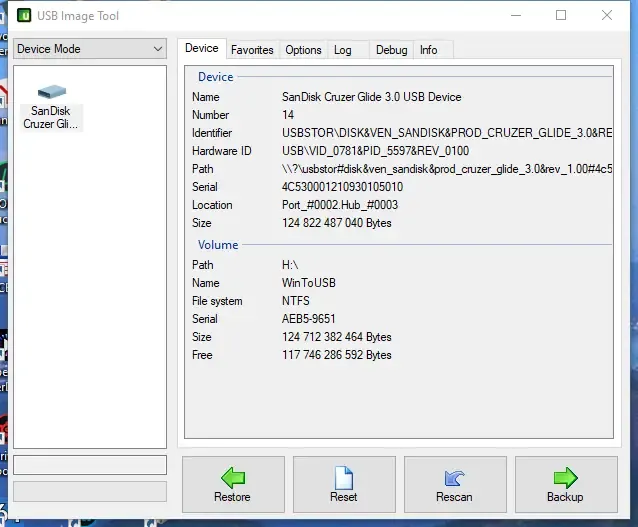This screenshot has height=527, width=638.
Task: Click device size 124 822 487 040 Bytes
Action: click(x=336, y=223)
